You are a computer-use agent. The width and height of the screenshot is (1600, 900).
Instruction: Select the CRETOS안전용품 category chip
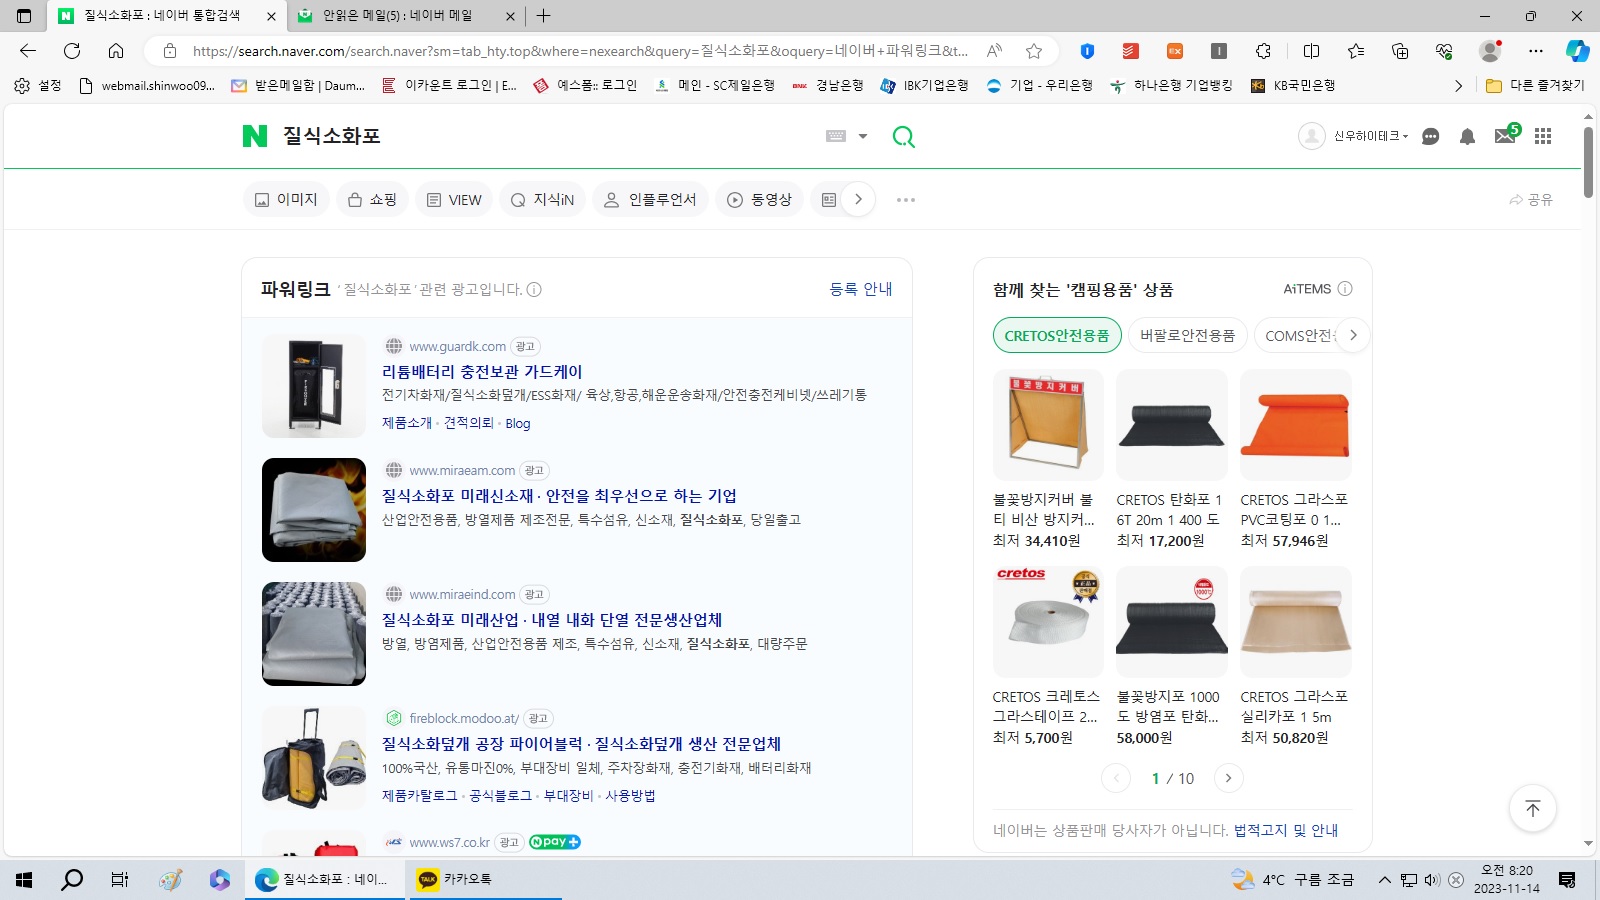coord(1057,336)
